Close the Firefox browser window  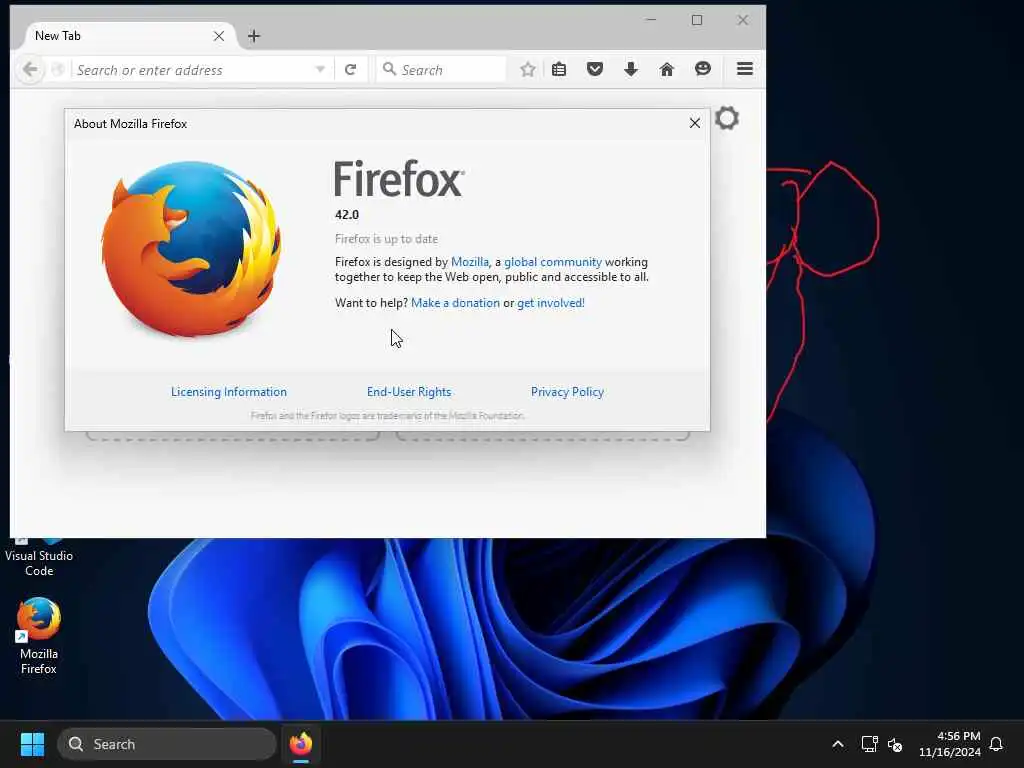click(743, 20)
